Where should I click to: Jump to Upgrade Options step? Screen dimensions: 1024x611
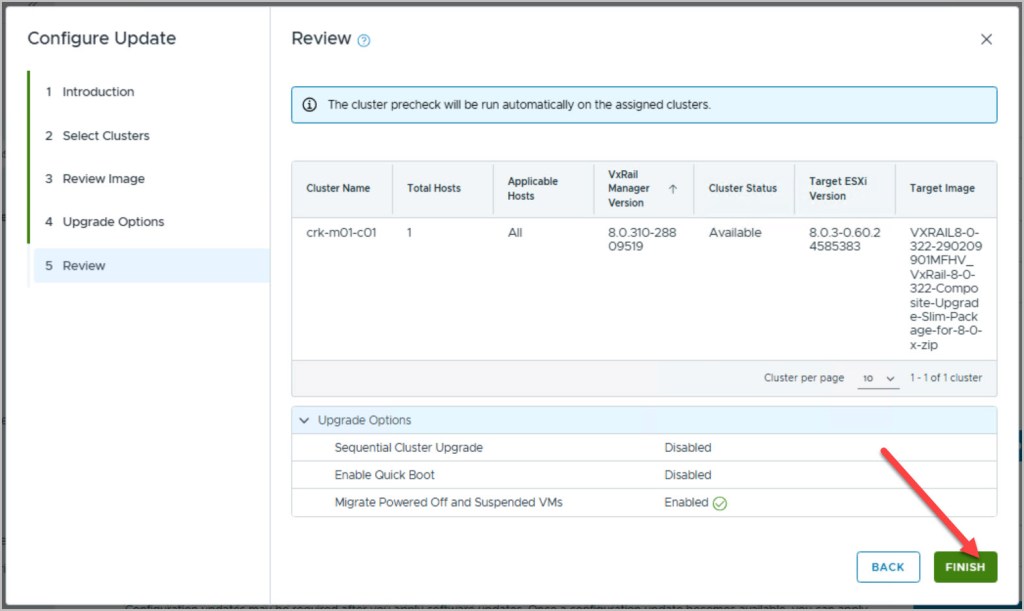click(113, 222)
